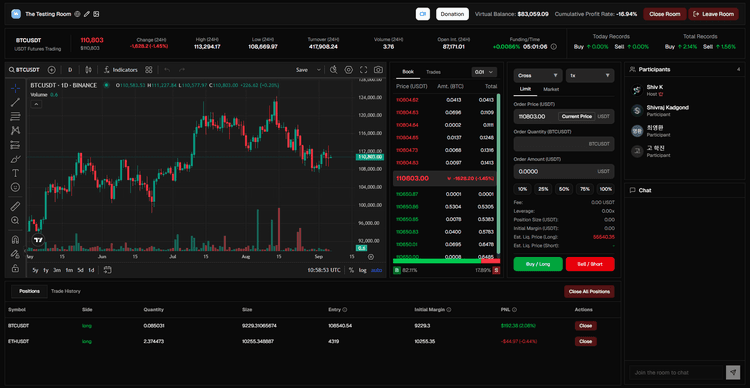
Task: Open the Trade History tab
Action: coord(66,291)
